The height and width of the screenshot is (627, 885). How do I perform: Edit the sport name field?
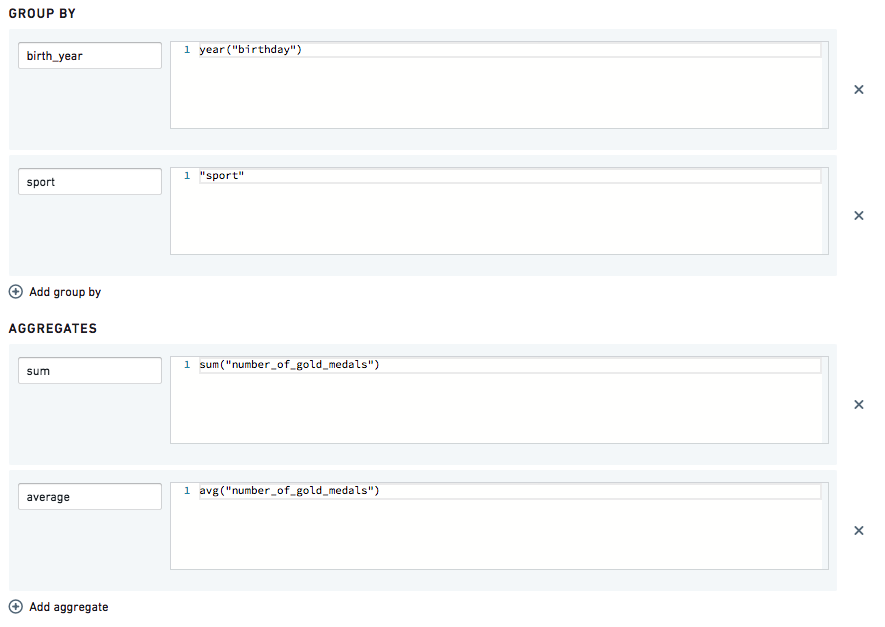pos(90,181)
